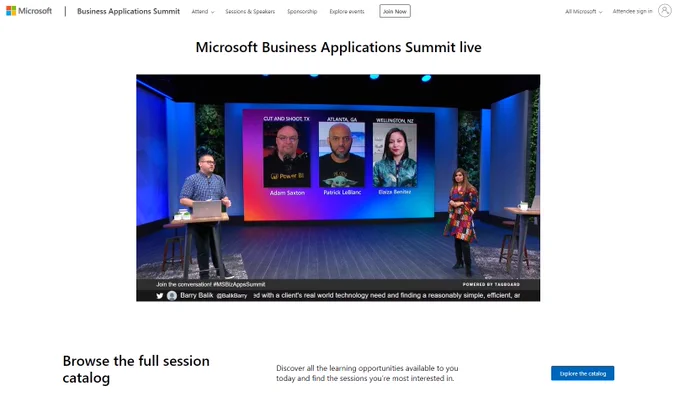This screenshot has width=680, height=407.
Task: Click the Explore the catalog button
Action: pyautogui.click(x=582, y=374)
